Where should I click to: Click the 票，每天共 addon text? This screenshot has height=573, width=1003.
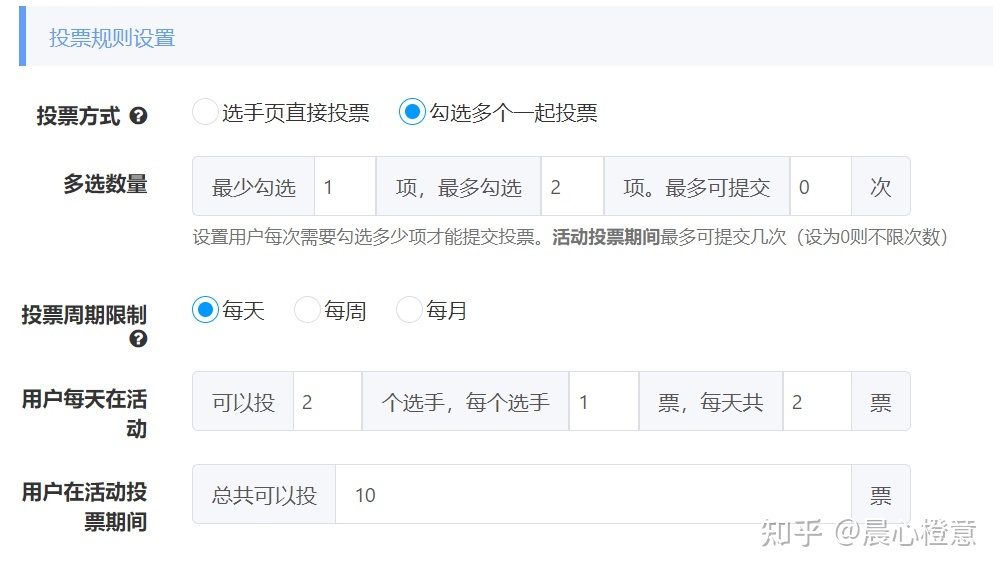click(711, 402)
